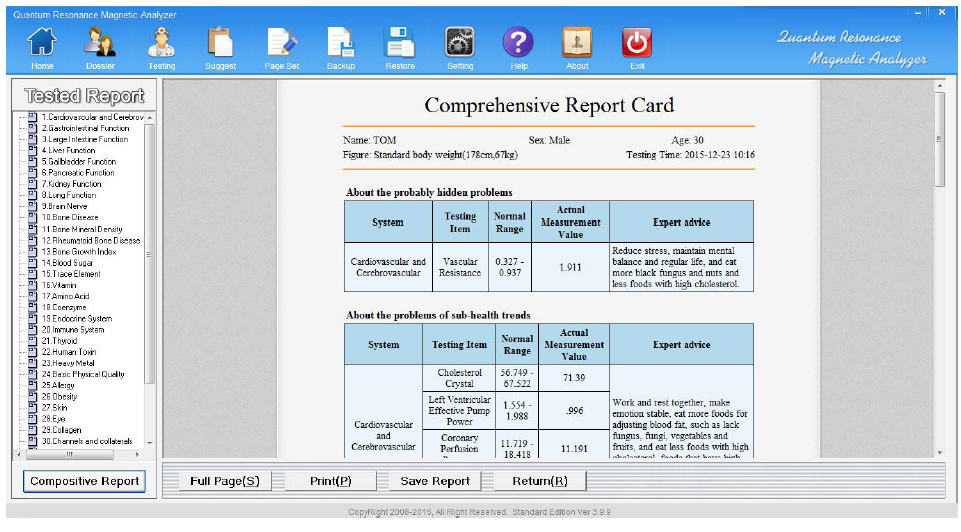Click the report viewer scroll-up arrow
The width and height of the screenshot is (961, 532).
coord(940,86)
